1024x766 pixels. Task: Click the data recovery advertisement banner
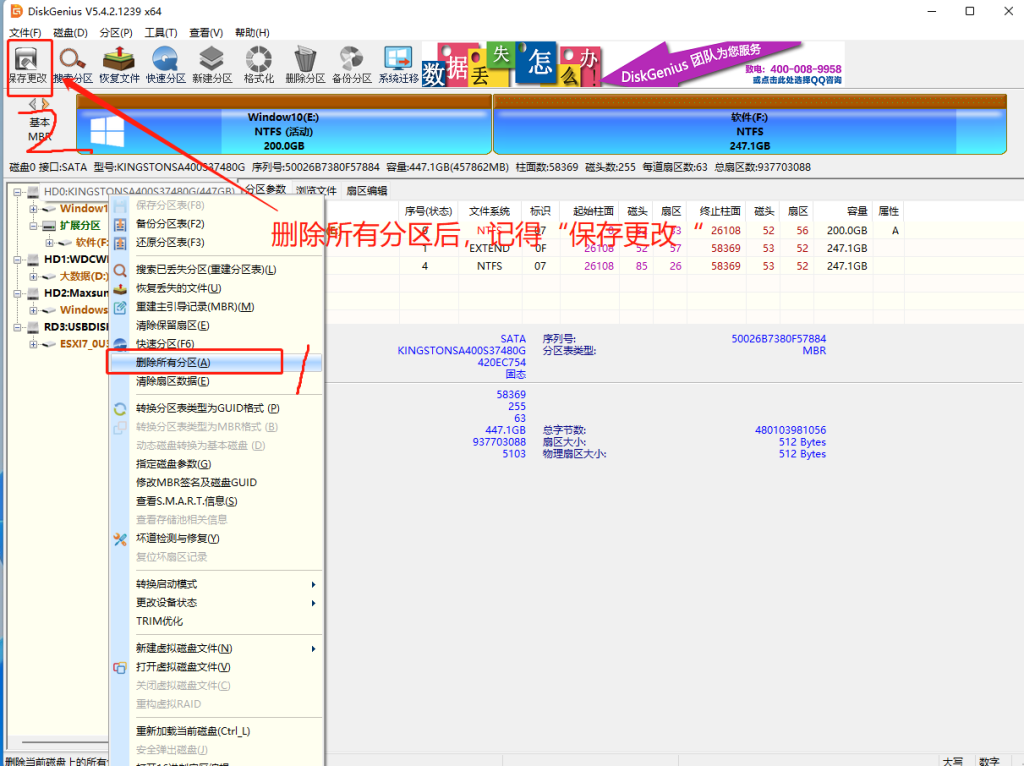click(x=633, y=65)
